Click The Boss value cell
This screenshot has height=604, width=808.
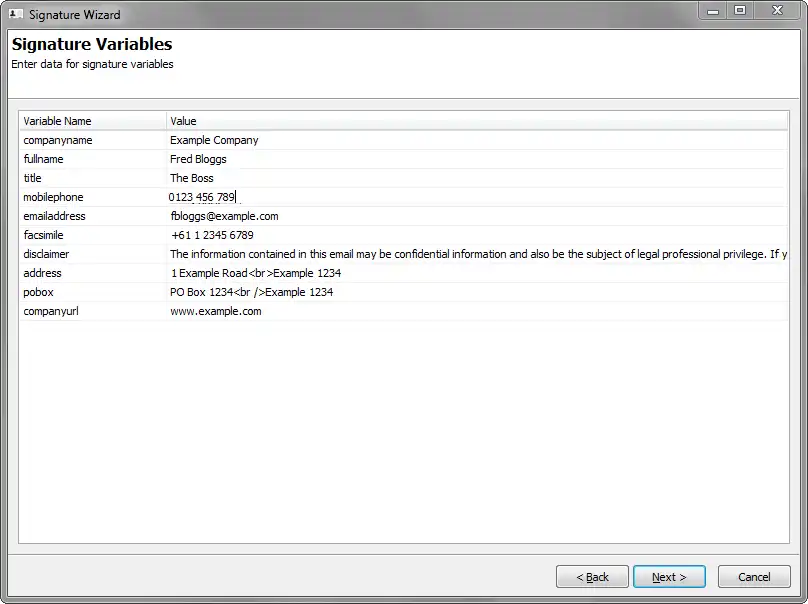point(477,178)
